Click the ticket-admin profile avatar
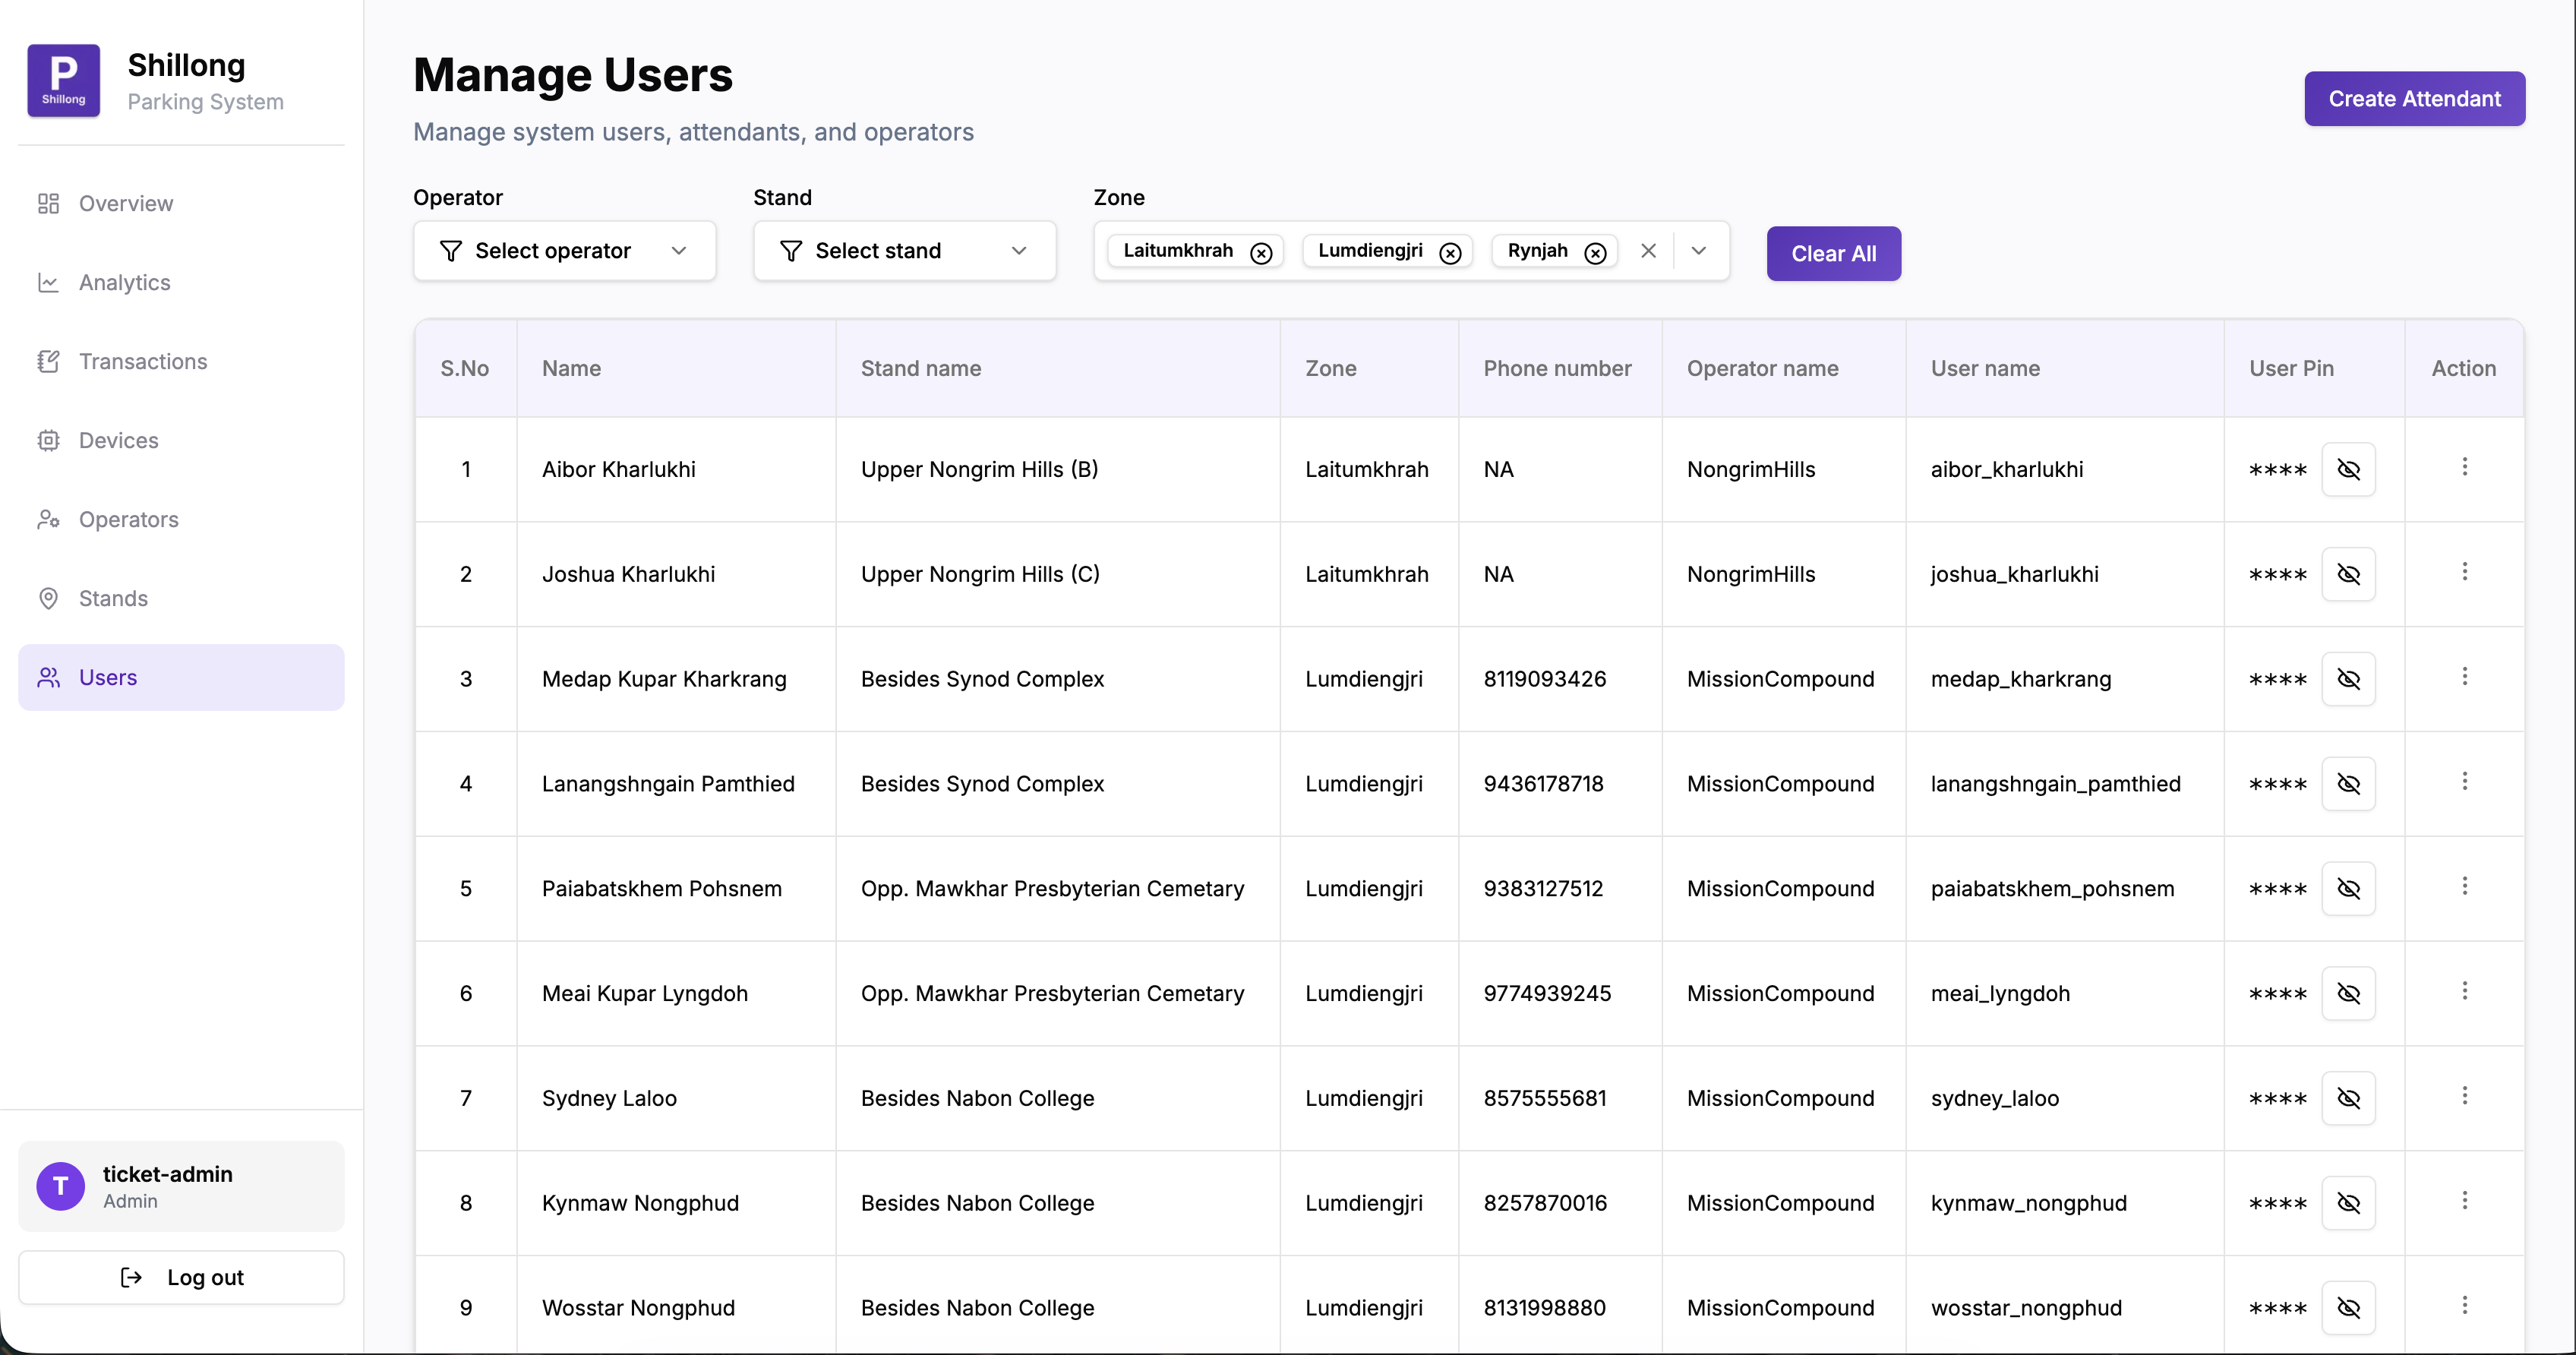Image resolution: width=2576 pixels, height=1355 pixels. click(61, 1186)
